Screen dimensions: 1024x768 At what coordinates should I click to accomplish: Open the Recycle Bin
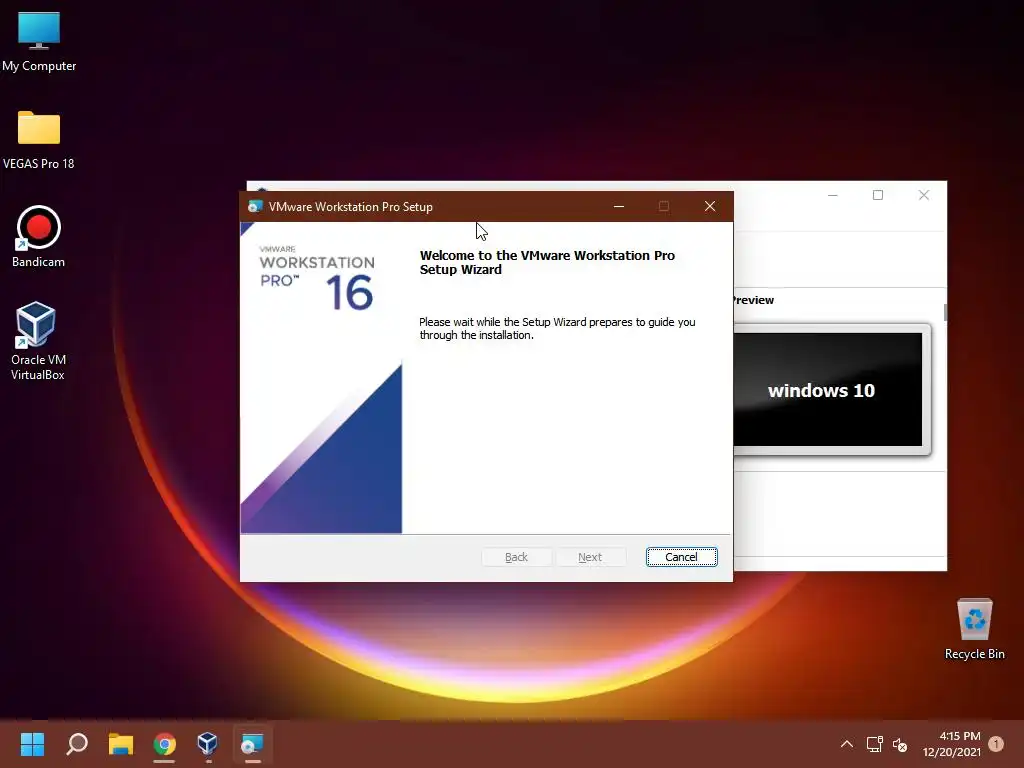click(x=974, y=628)
